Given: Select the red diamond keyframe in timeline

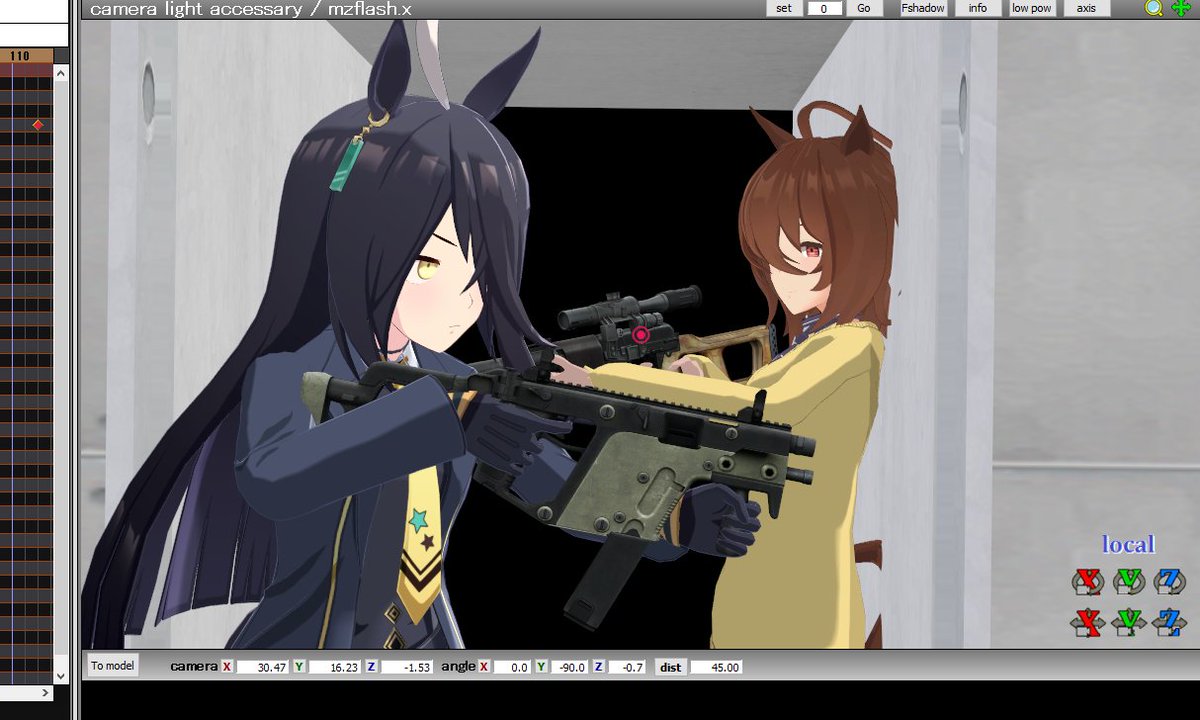Looking at the screenshot, I should (x=38, y=125).
